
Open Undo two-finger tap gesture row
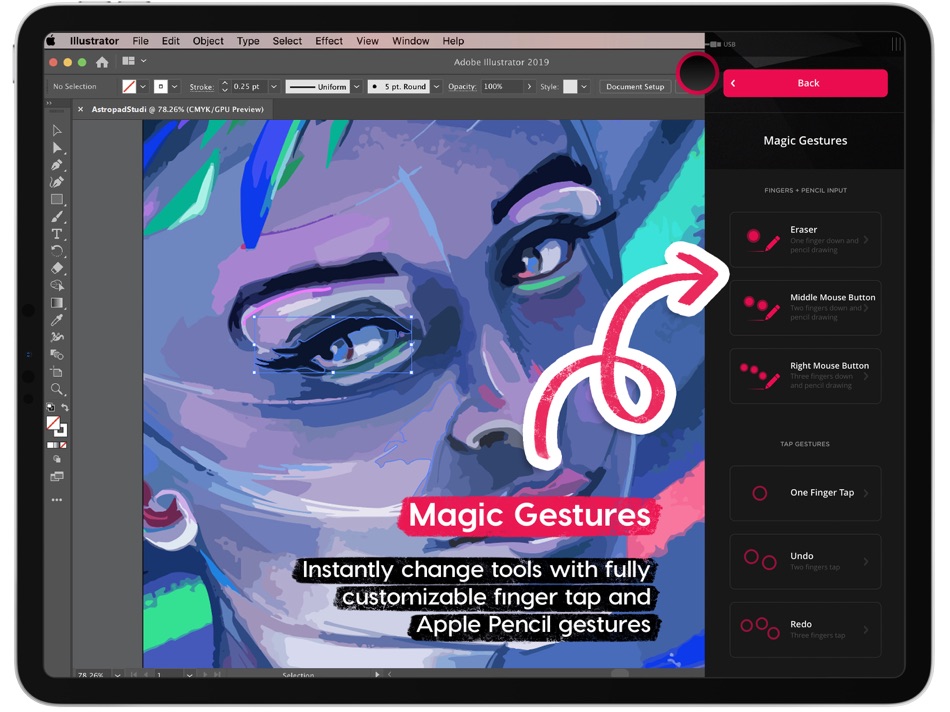805,561
